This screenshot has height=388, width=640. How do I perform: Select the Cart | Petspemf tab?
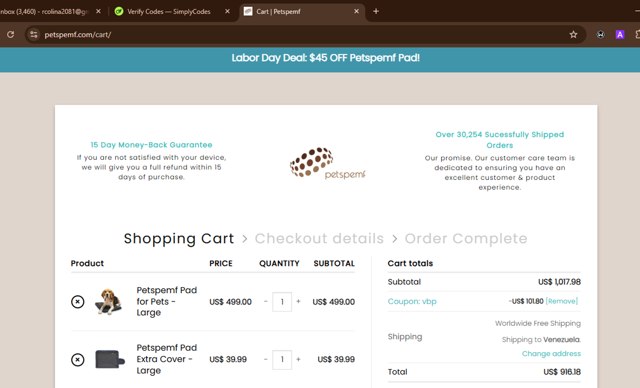click(x=301, y=11)
